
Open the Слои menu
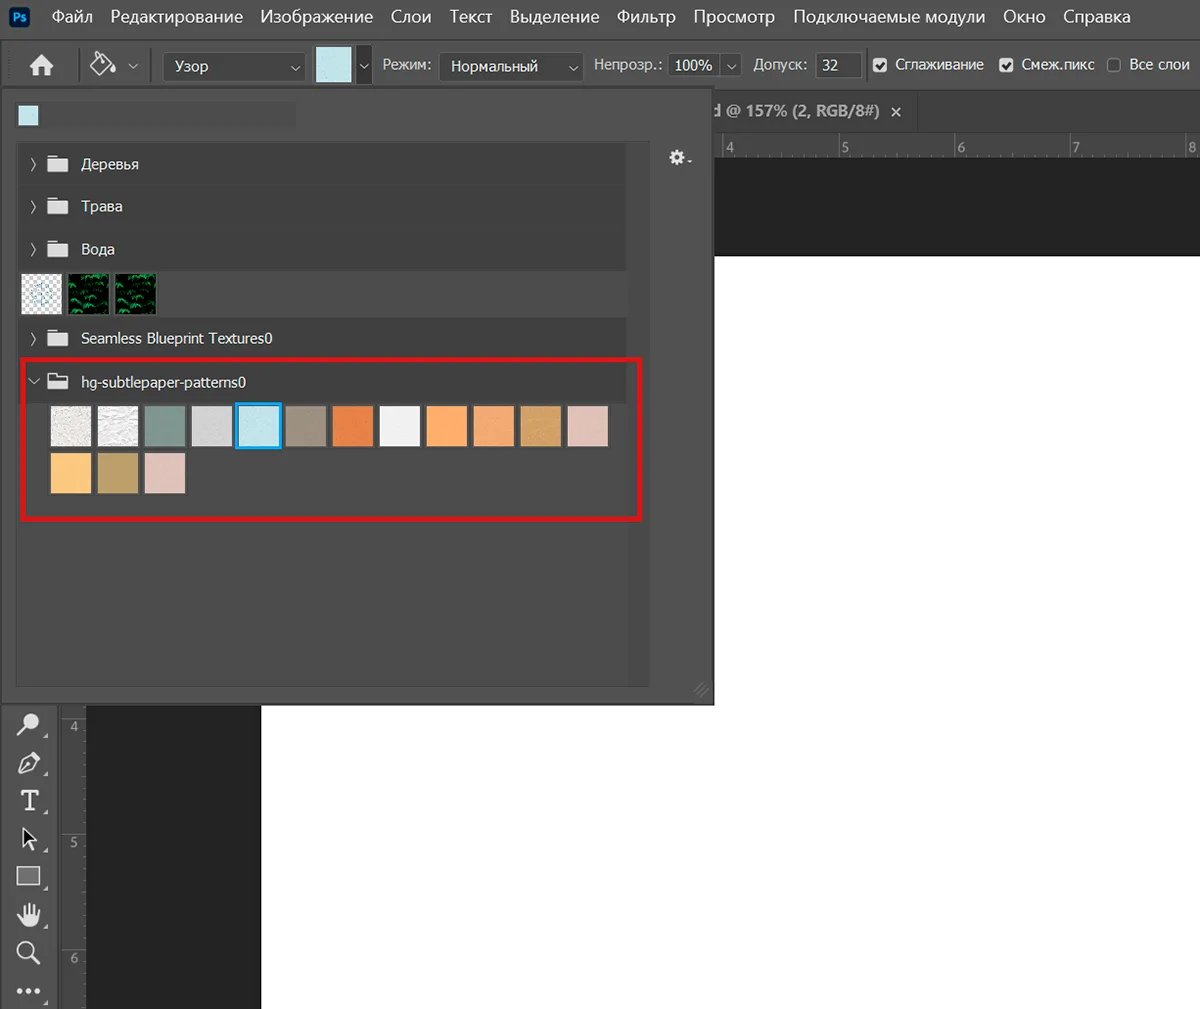pyautogui.click(x=411, y=17)
